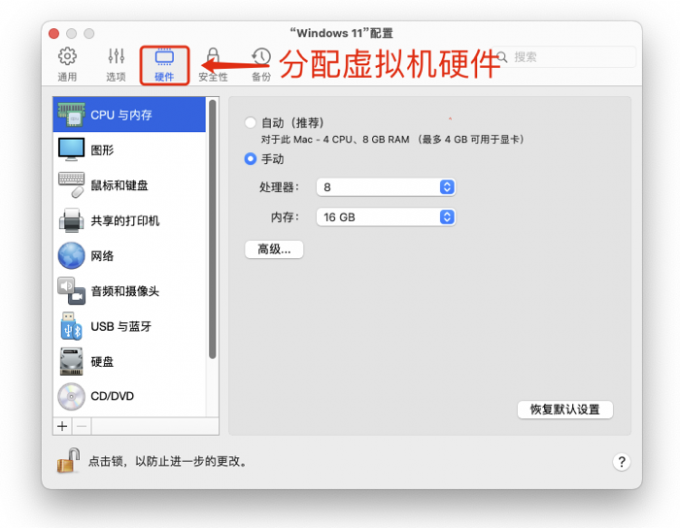The image size is (680, 528).
Task: Open the 备份 (Backup) clock tab
Action: point(262,65)
